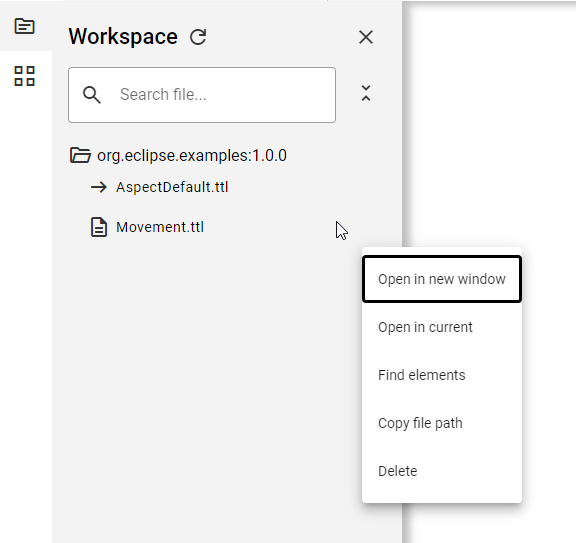This screenshot has height=543, width=576.
Task: Focus the Search file input field
Action: 202,95
